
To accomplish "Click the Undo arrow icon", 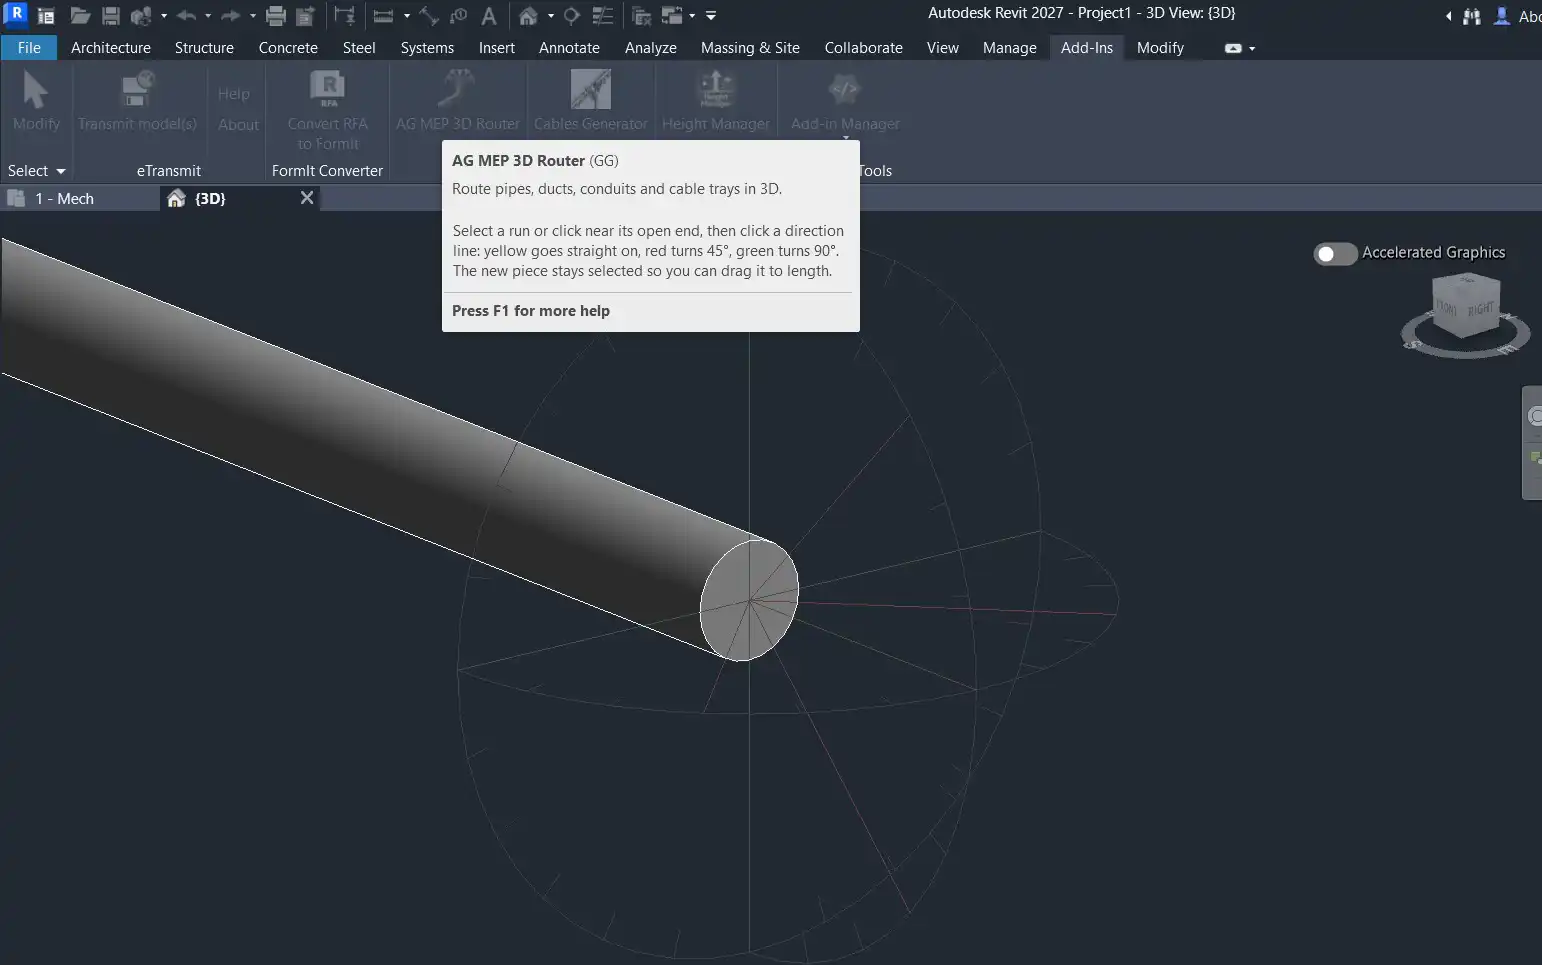I will pos(186,16).
